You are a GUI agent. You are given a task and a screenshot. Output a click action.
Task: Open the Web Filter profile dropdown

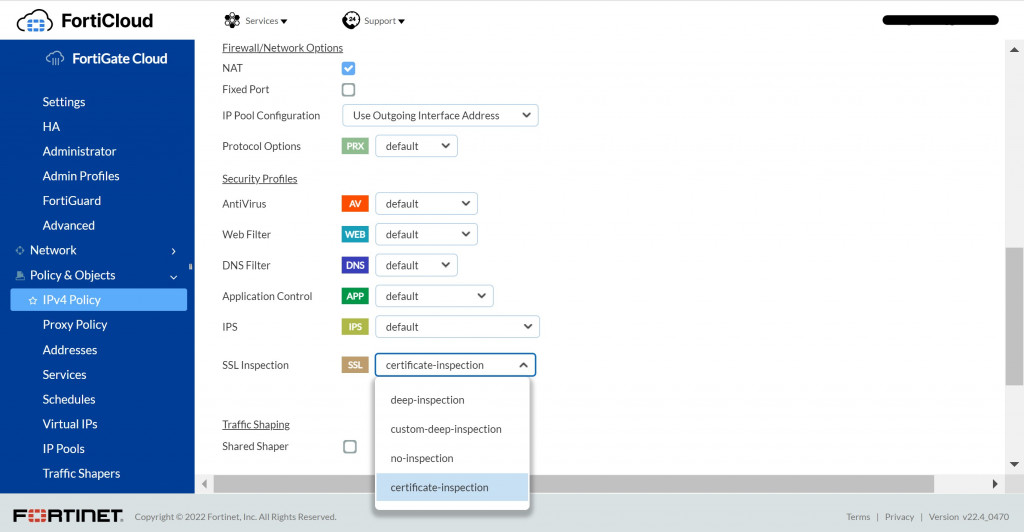point(426,234)
